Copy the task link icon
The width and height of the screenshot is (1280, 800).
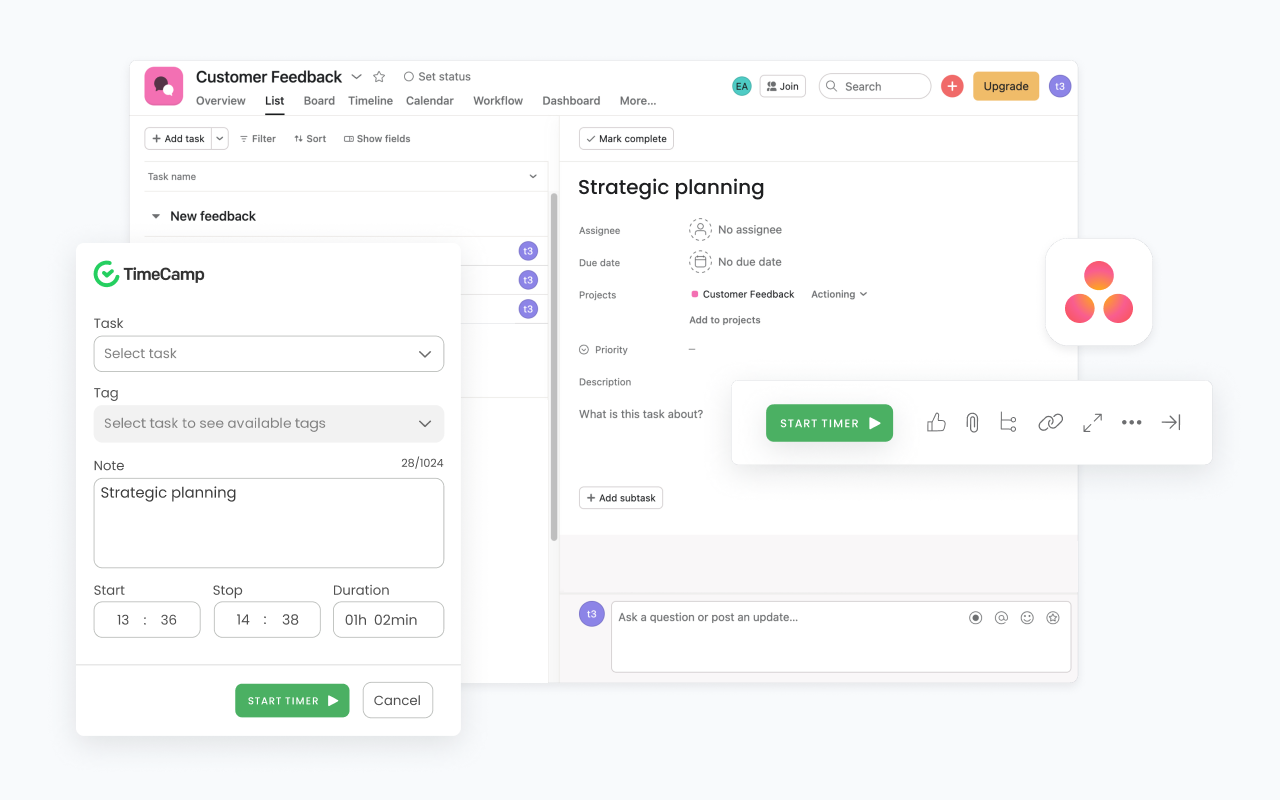click(1051, 422)
